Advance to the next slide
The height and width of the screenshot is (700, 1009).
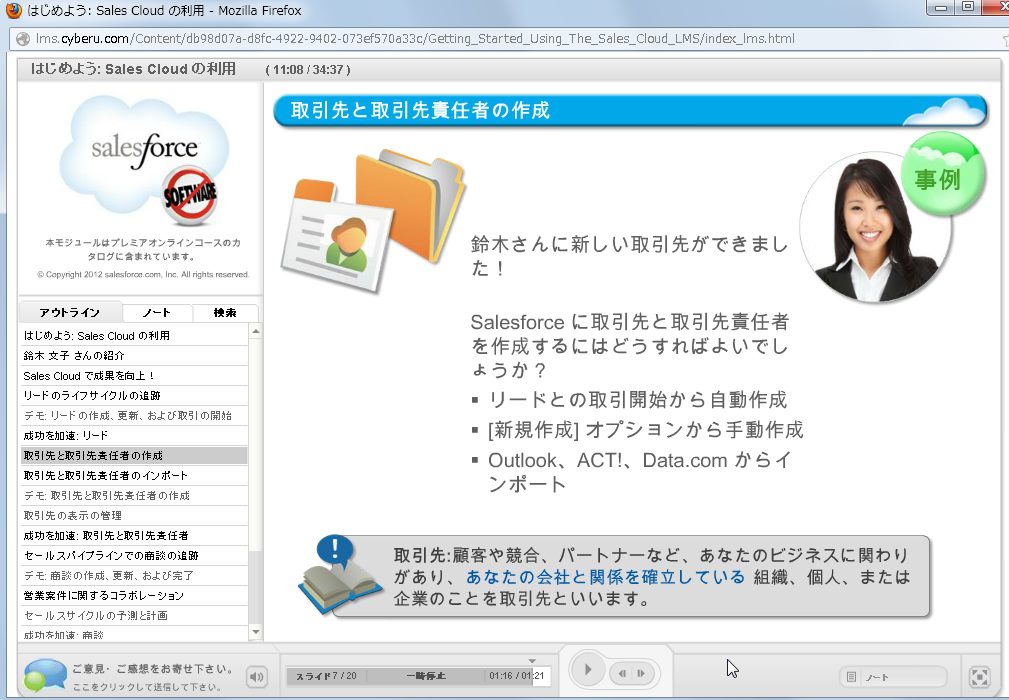tap(642, 674)
